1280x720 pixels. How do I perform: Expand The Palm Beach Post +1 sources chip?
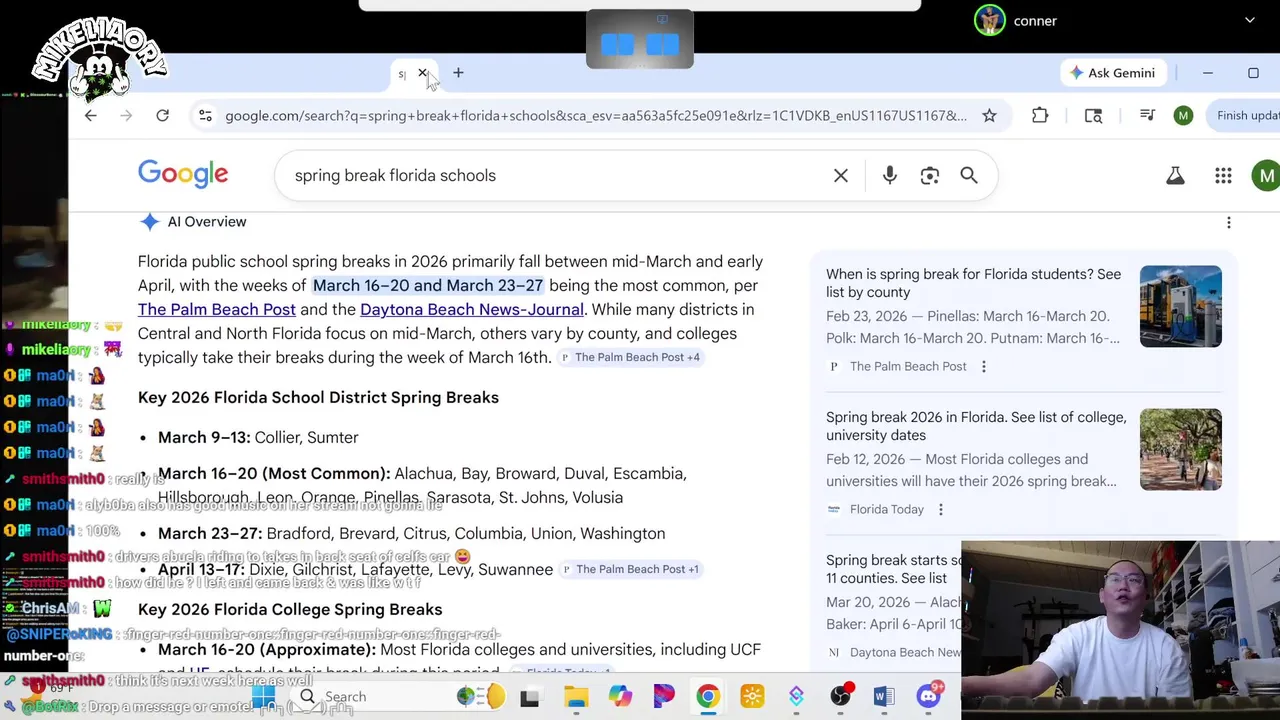click(x=631, y=569)
